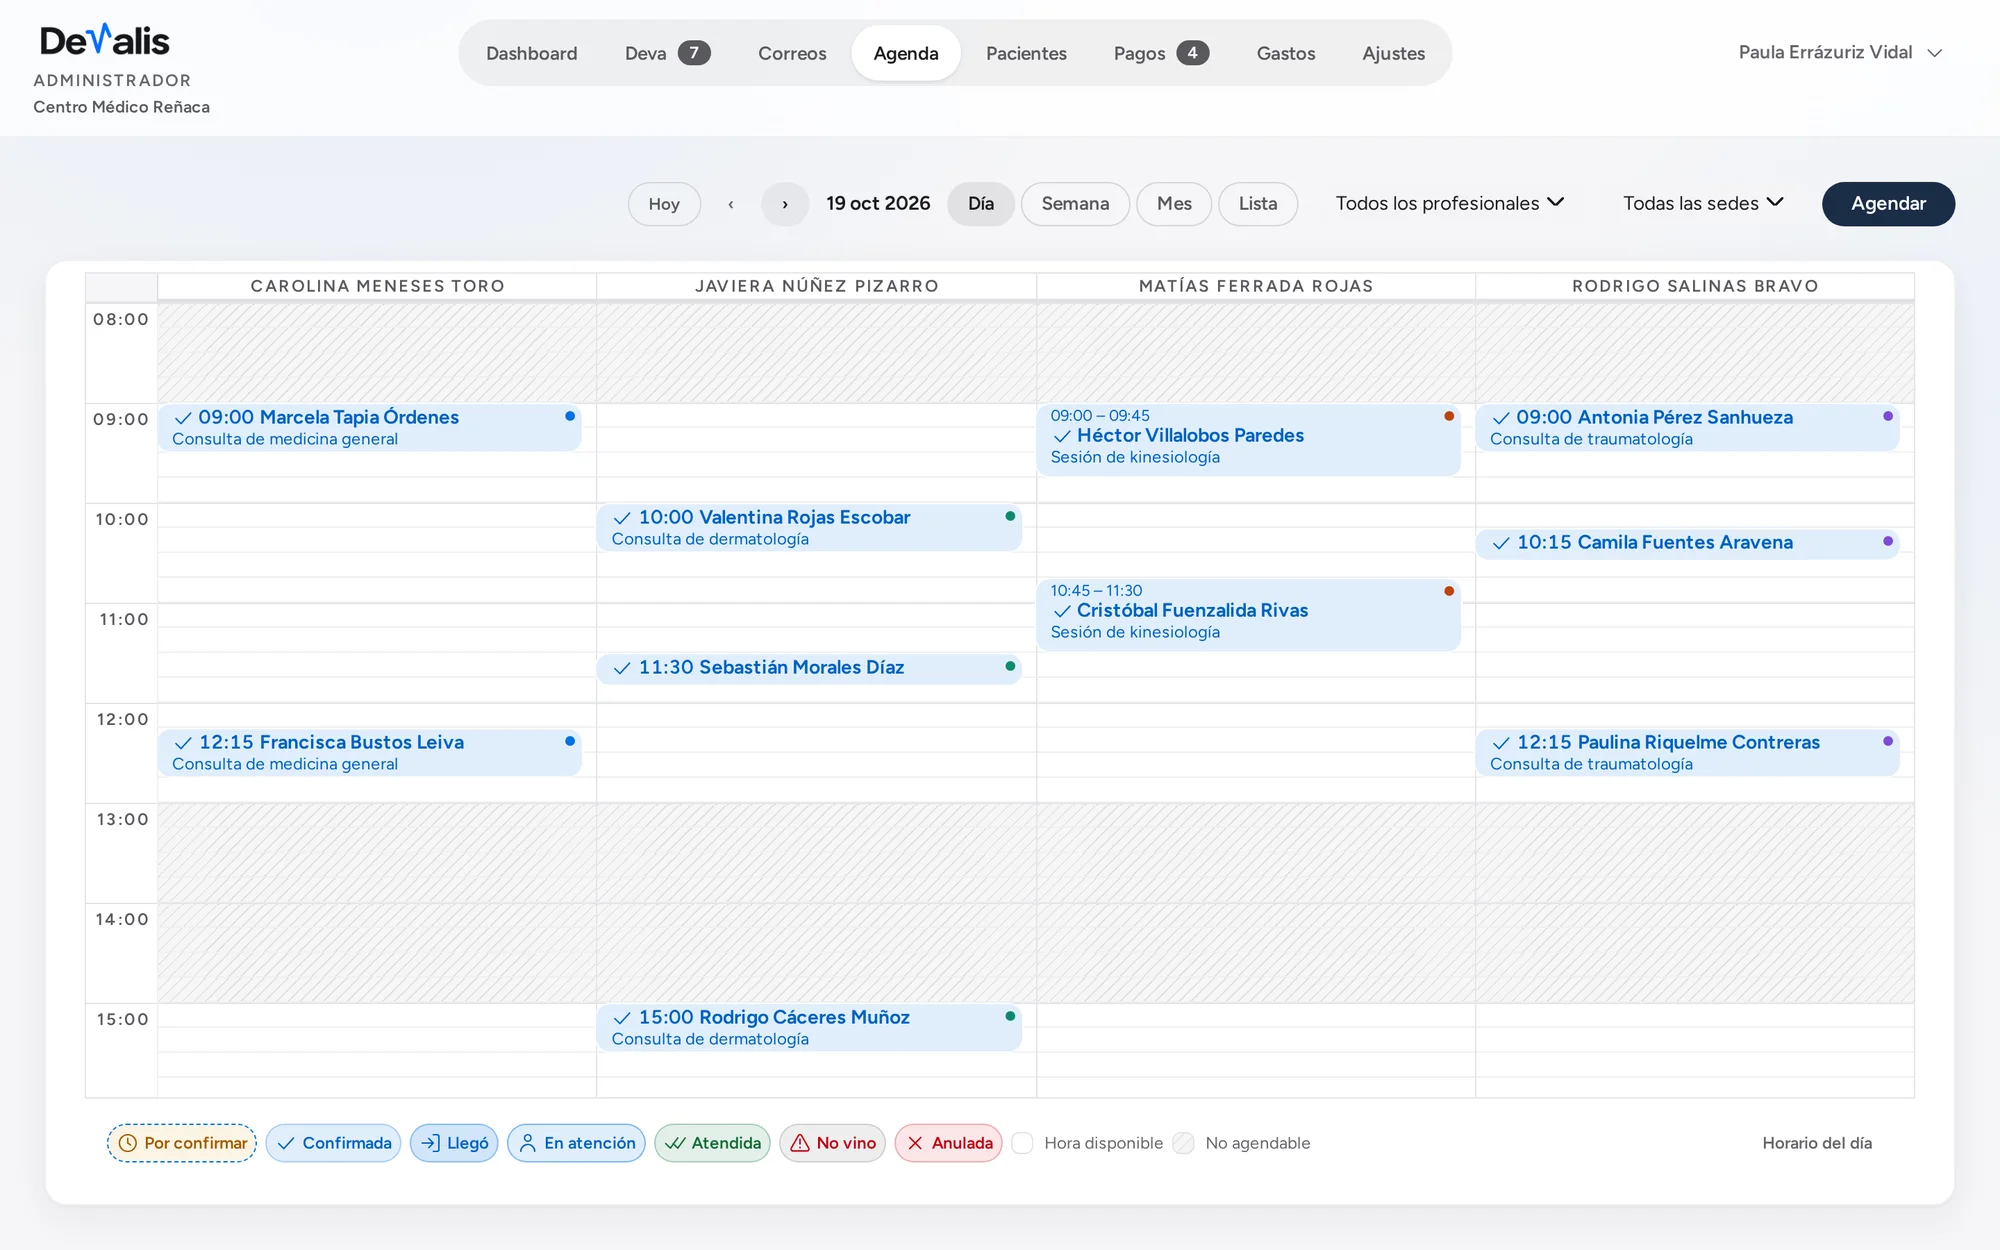2000x1250 pixels.
Task: Click the double-check icon on Atendida
Action: pyautogui.click(x=675, y=1143)
